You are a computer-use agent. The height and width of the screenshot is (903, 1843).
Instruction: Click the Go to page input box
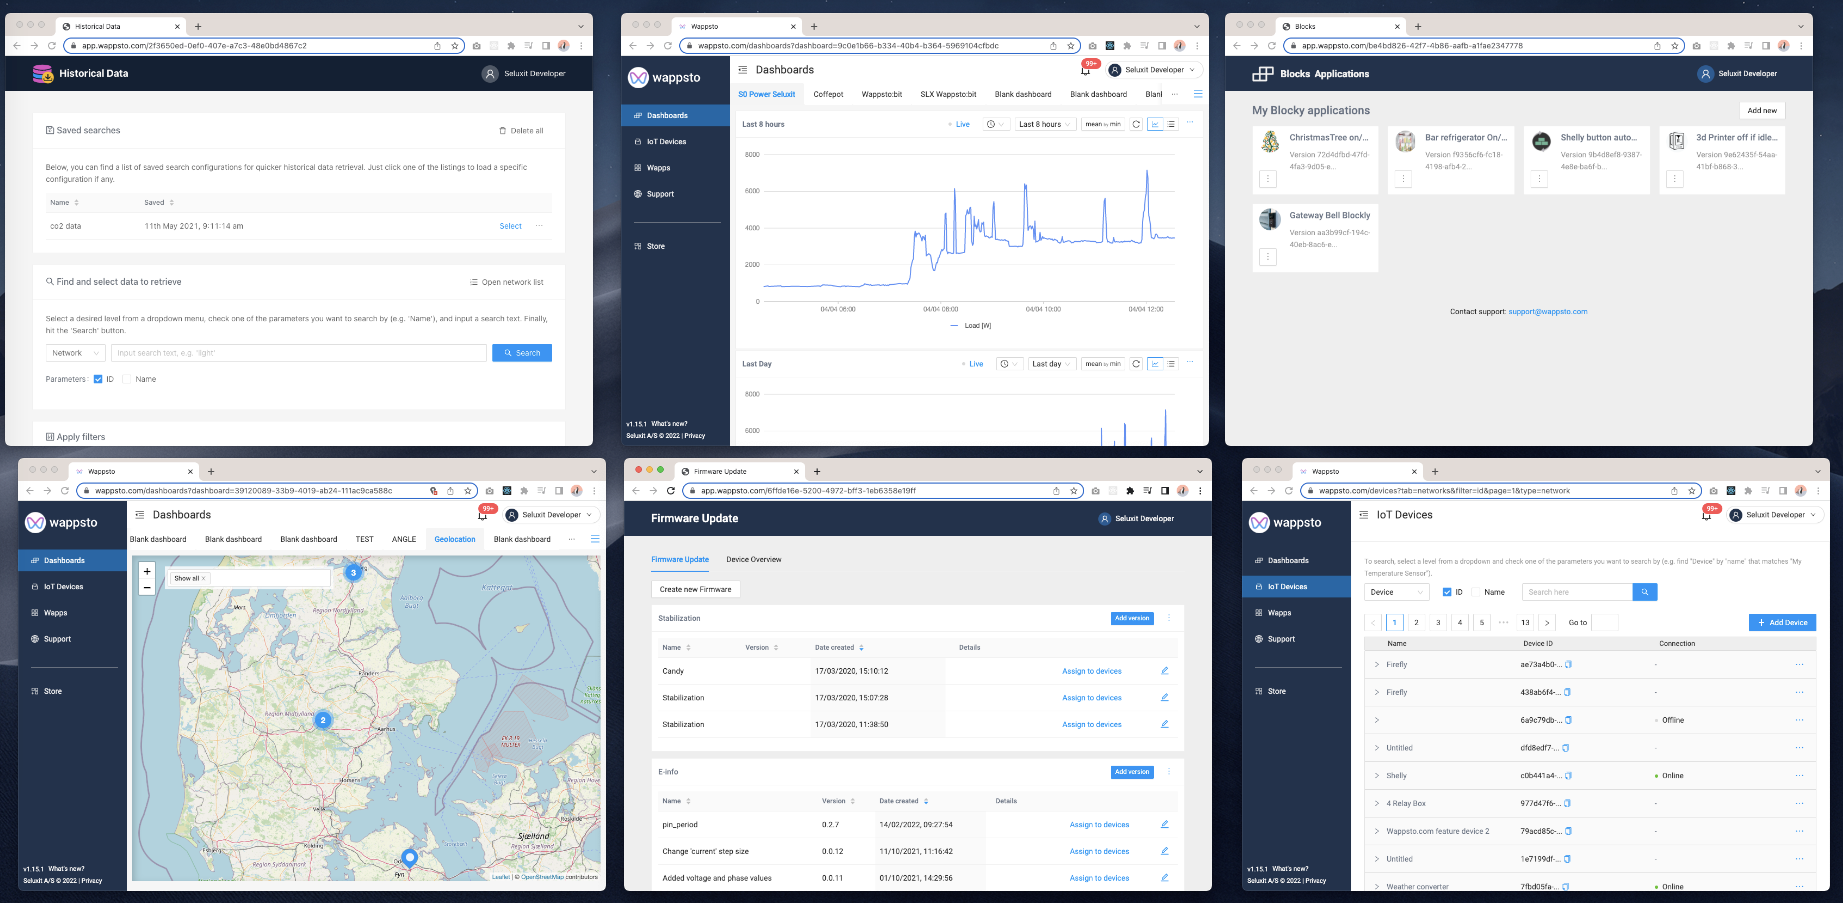1604,622
